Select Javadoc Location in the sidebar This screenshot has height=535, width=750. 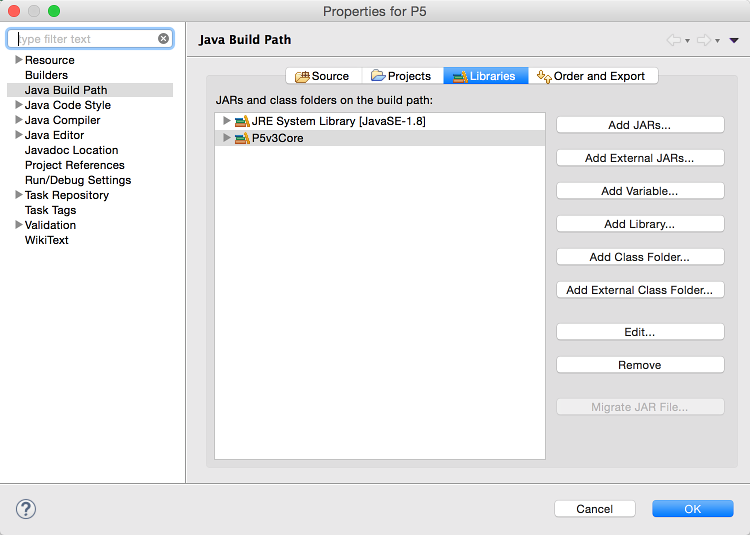click(71, 150)
